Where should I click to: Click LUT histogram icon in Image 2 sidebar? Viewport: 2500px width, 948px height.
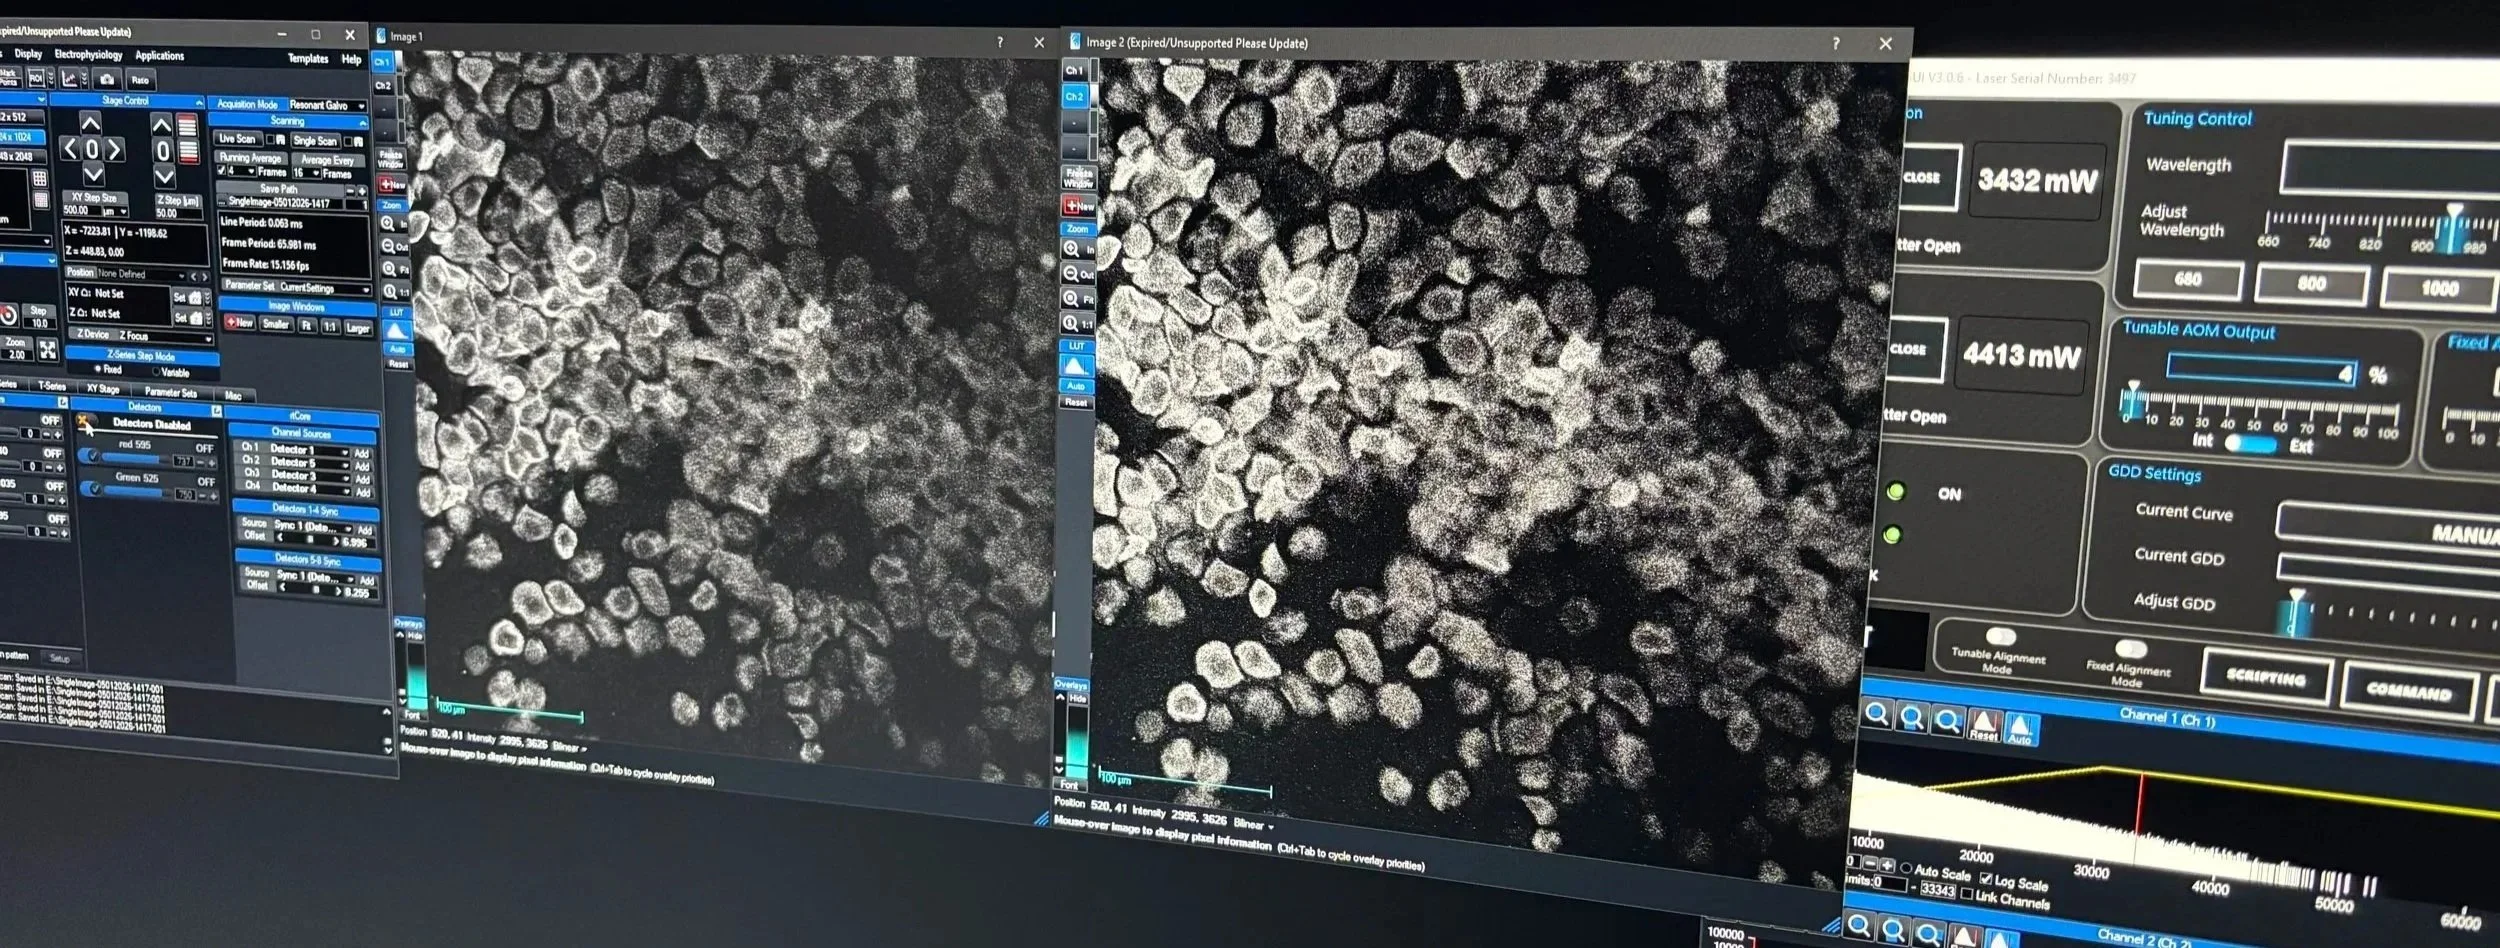tap(1077, 366)
